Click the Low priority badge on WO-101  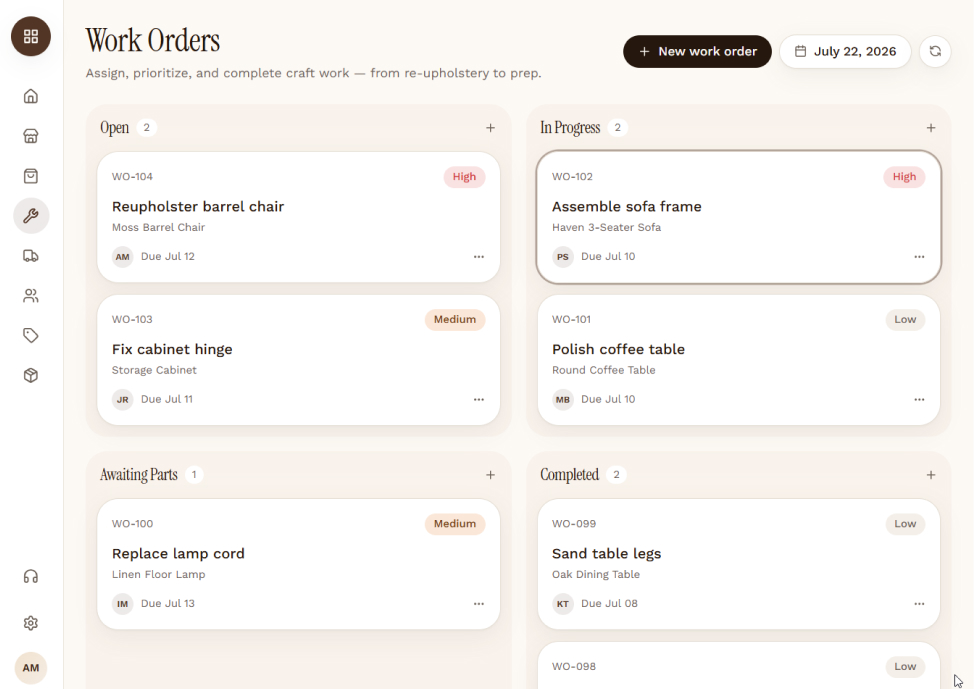click(x=905, y=319)
